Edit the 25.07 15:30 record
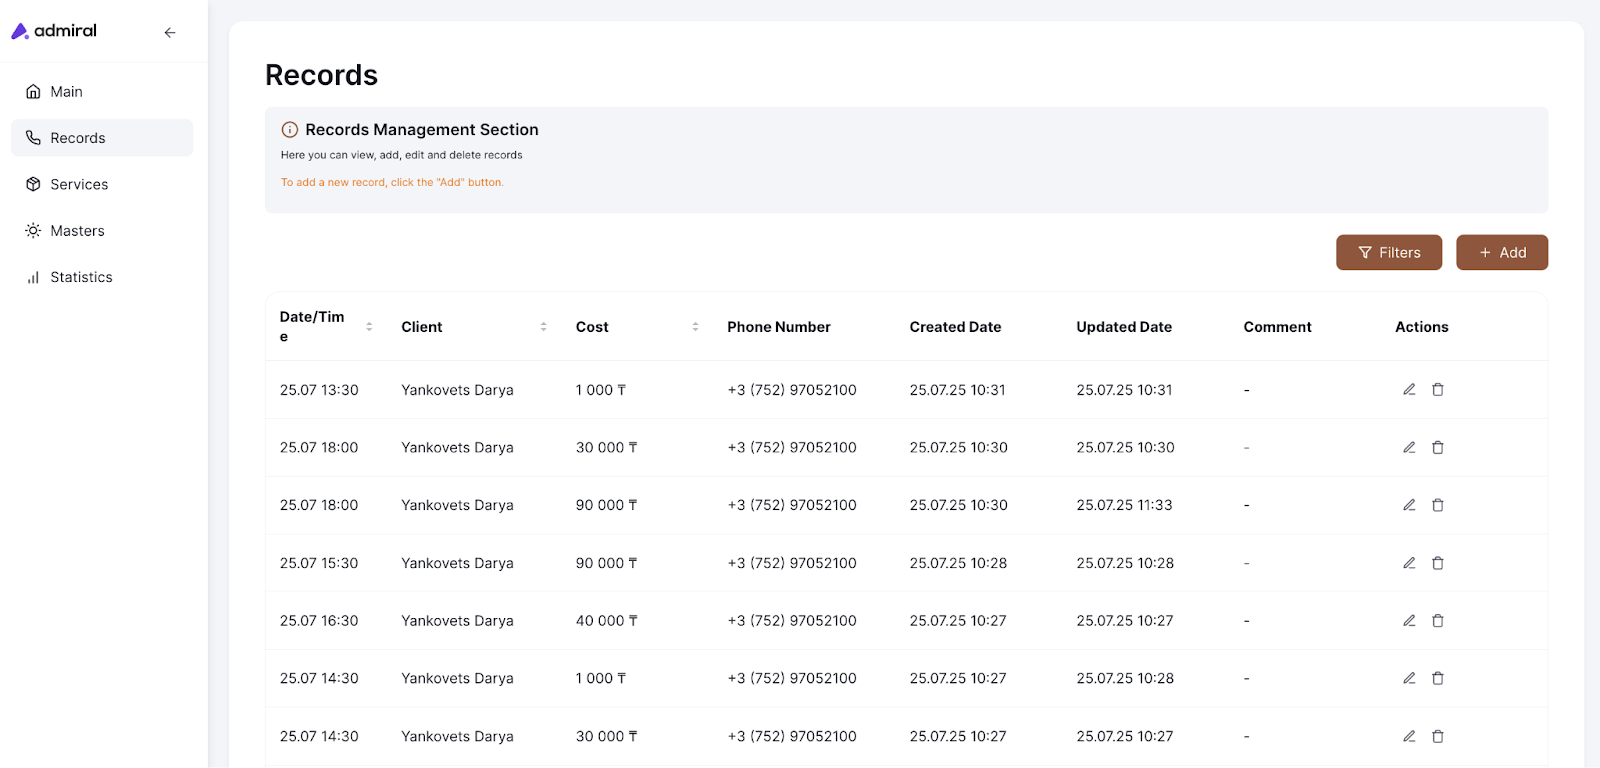This screenshot has width=1600, height=768. pos(1409,563)
